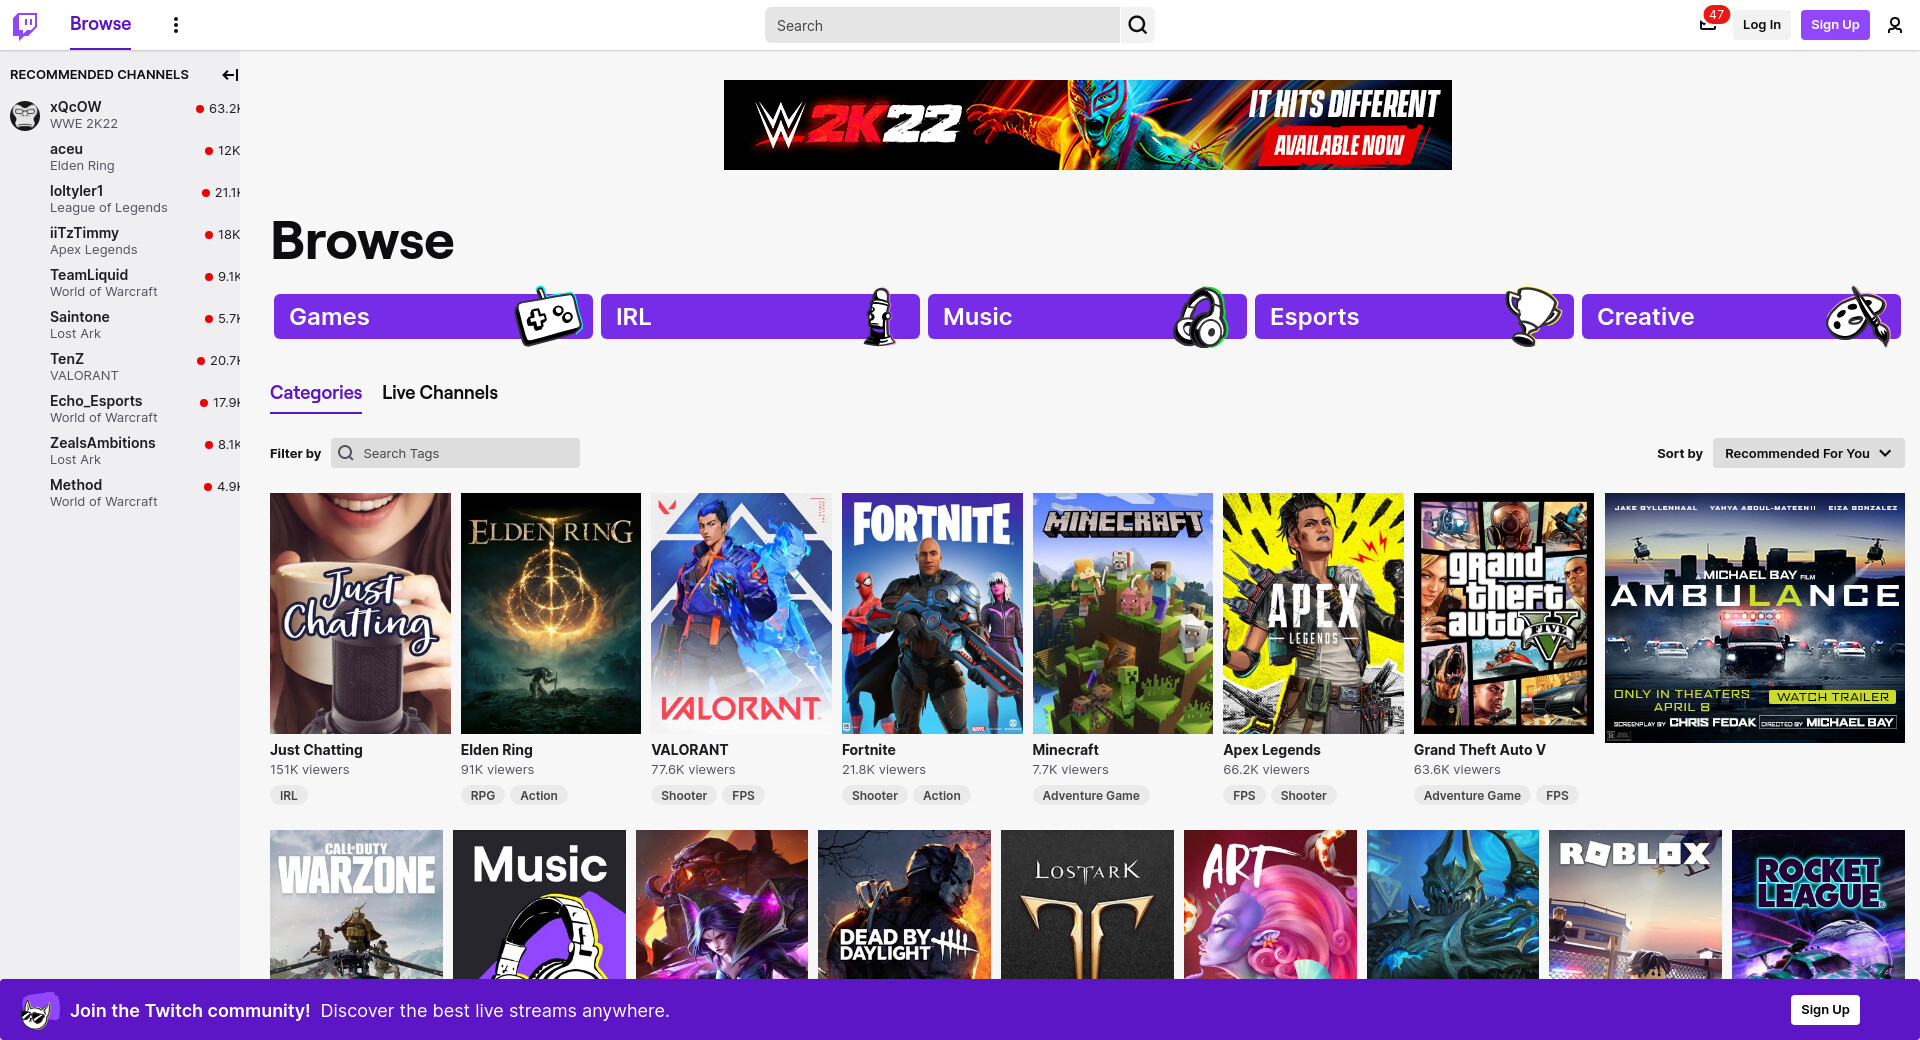
Task: Open the user account icon menu
Action: [x=1894, y=25]
